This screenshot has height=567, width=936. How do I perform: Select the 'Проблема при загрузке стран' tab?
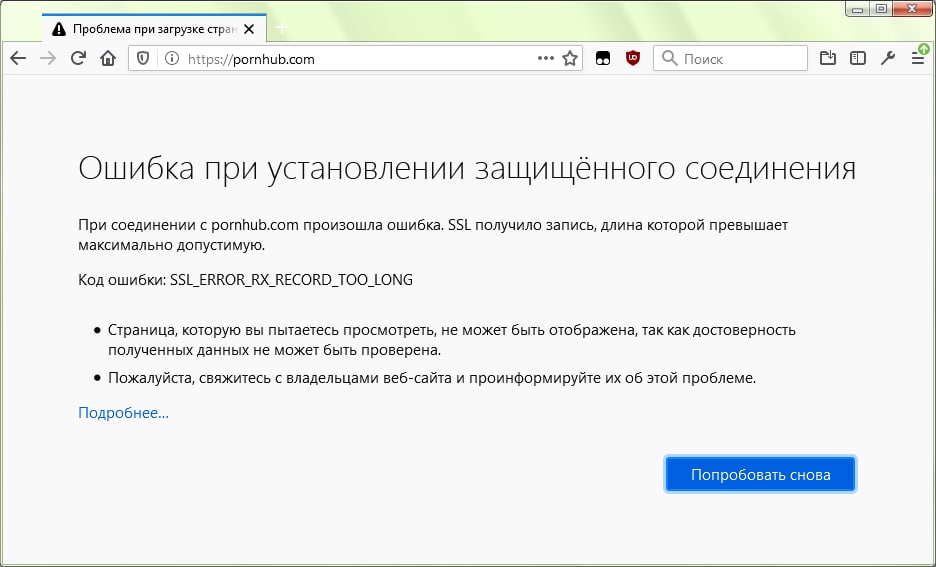(x=154, y=29)
